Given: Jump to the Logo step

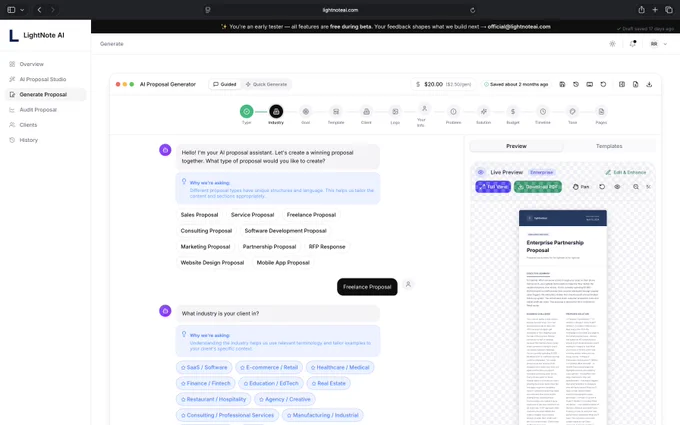Looking at the screenshot, I should [x=395, y=111].
